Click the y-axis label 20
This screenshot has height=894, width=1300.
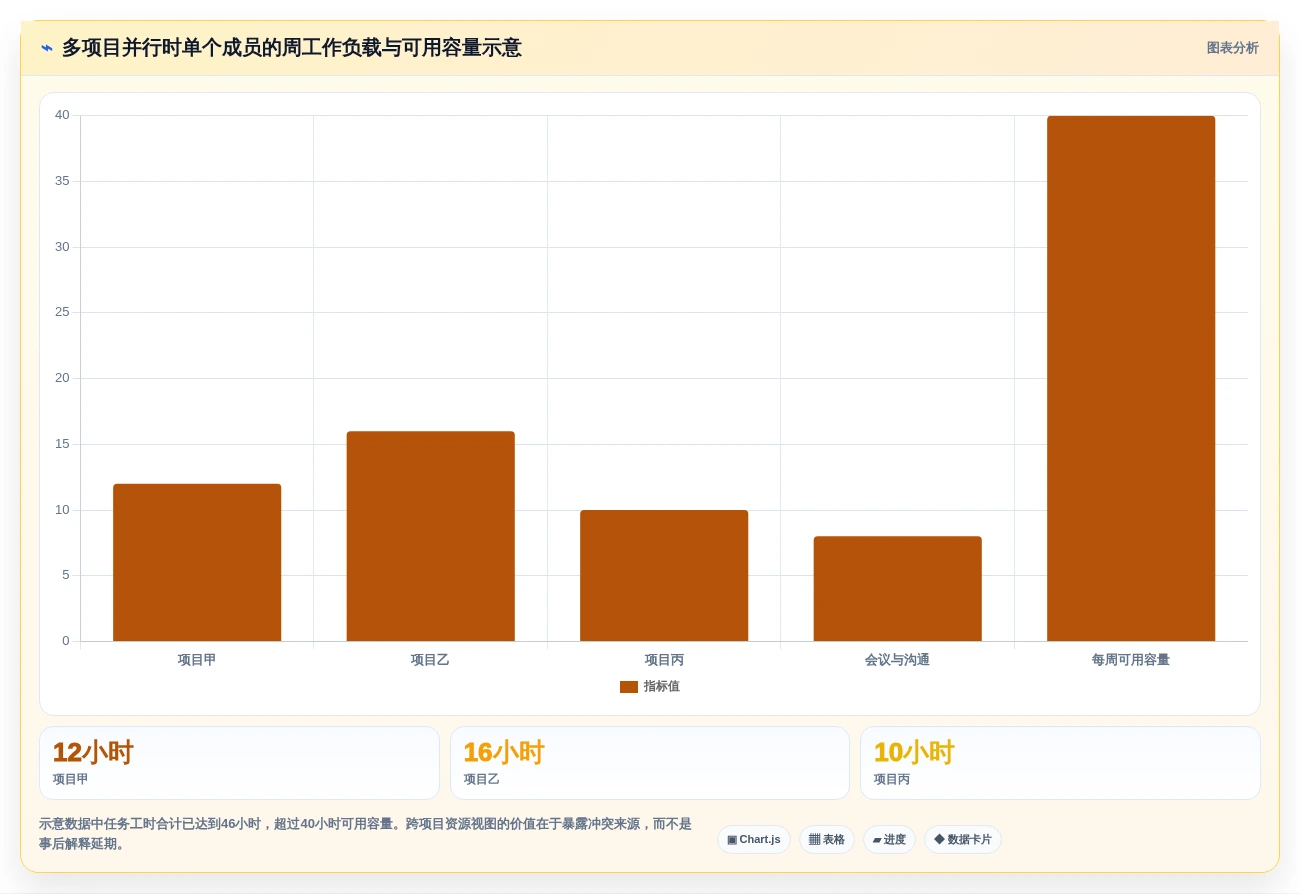pyautogui.click(x=62, y=378)
